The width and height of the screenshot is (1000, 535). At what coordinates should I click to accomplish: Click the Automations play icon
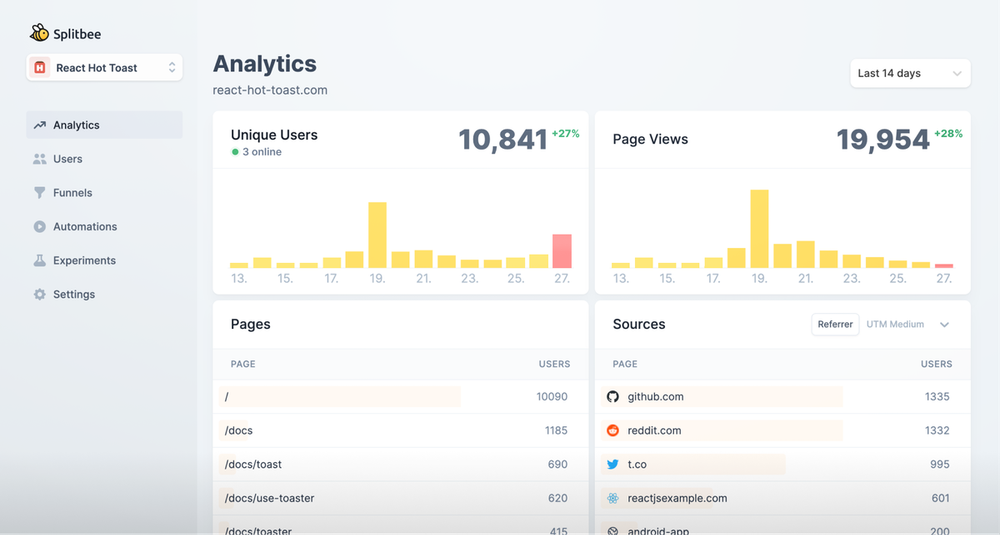coord(40,226)
